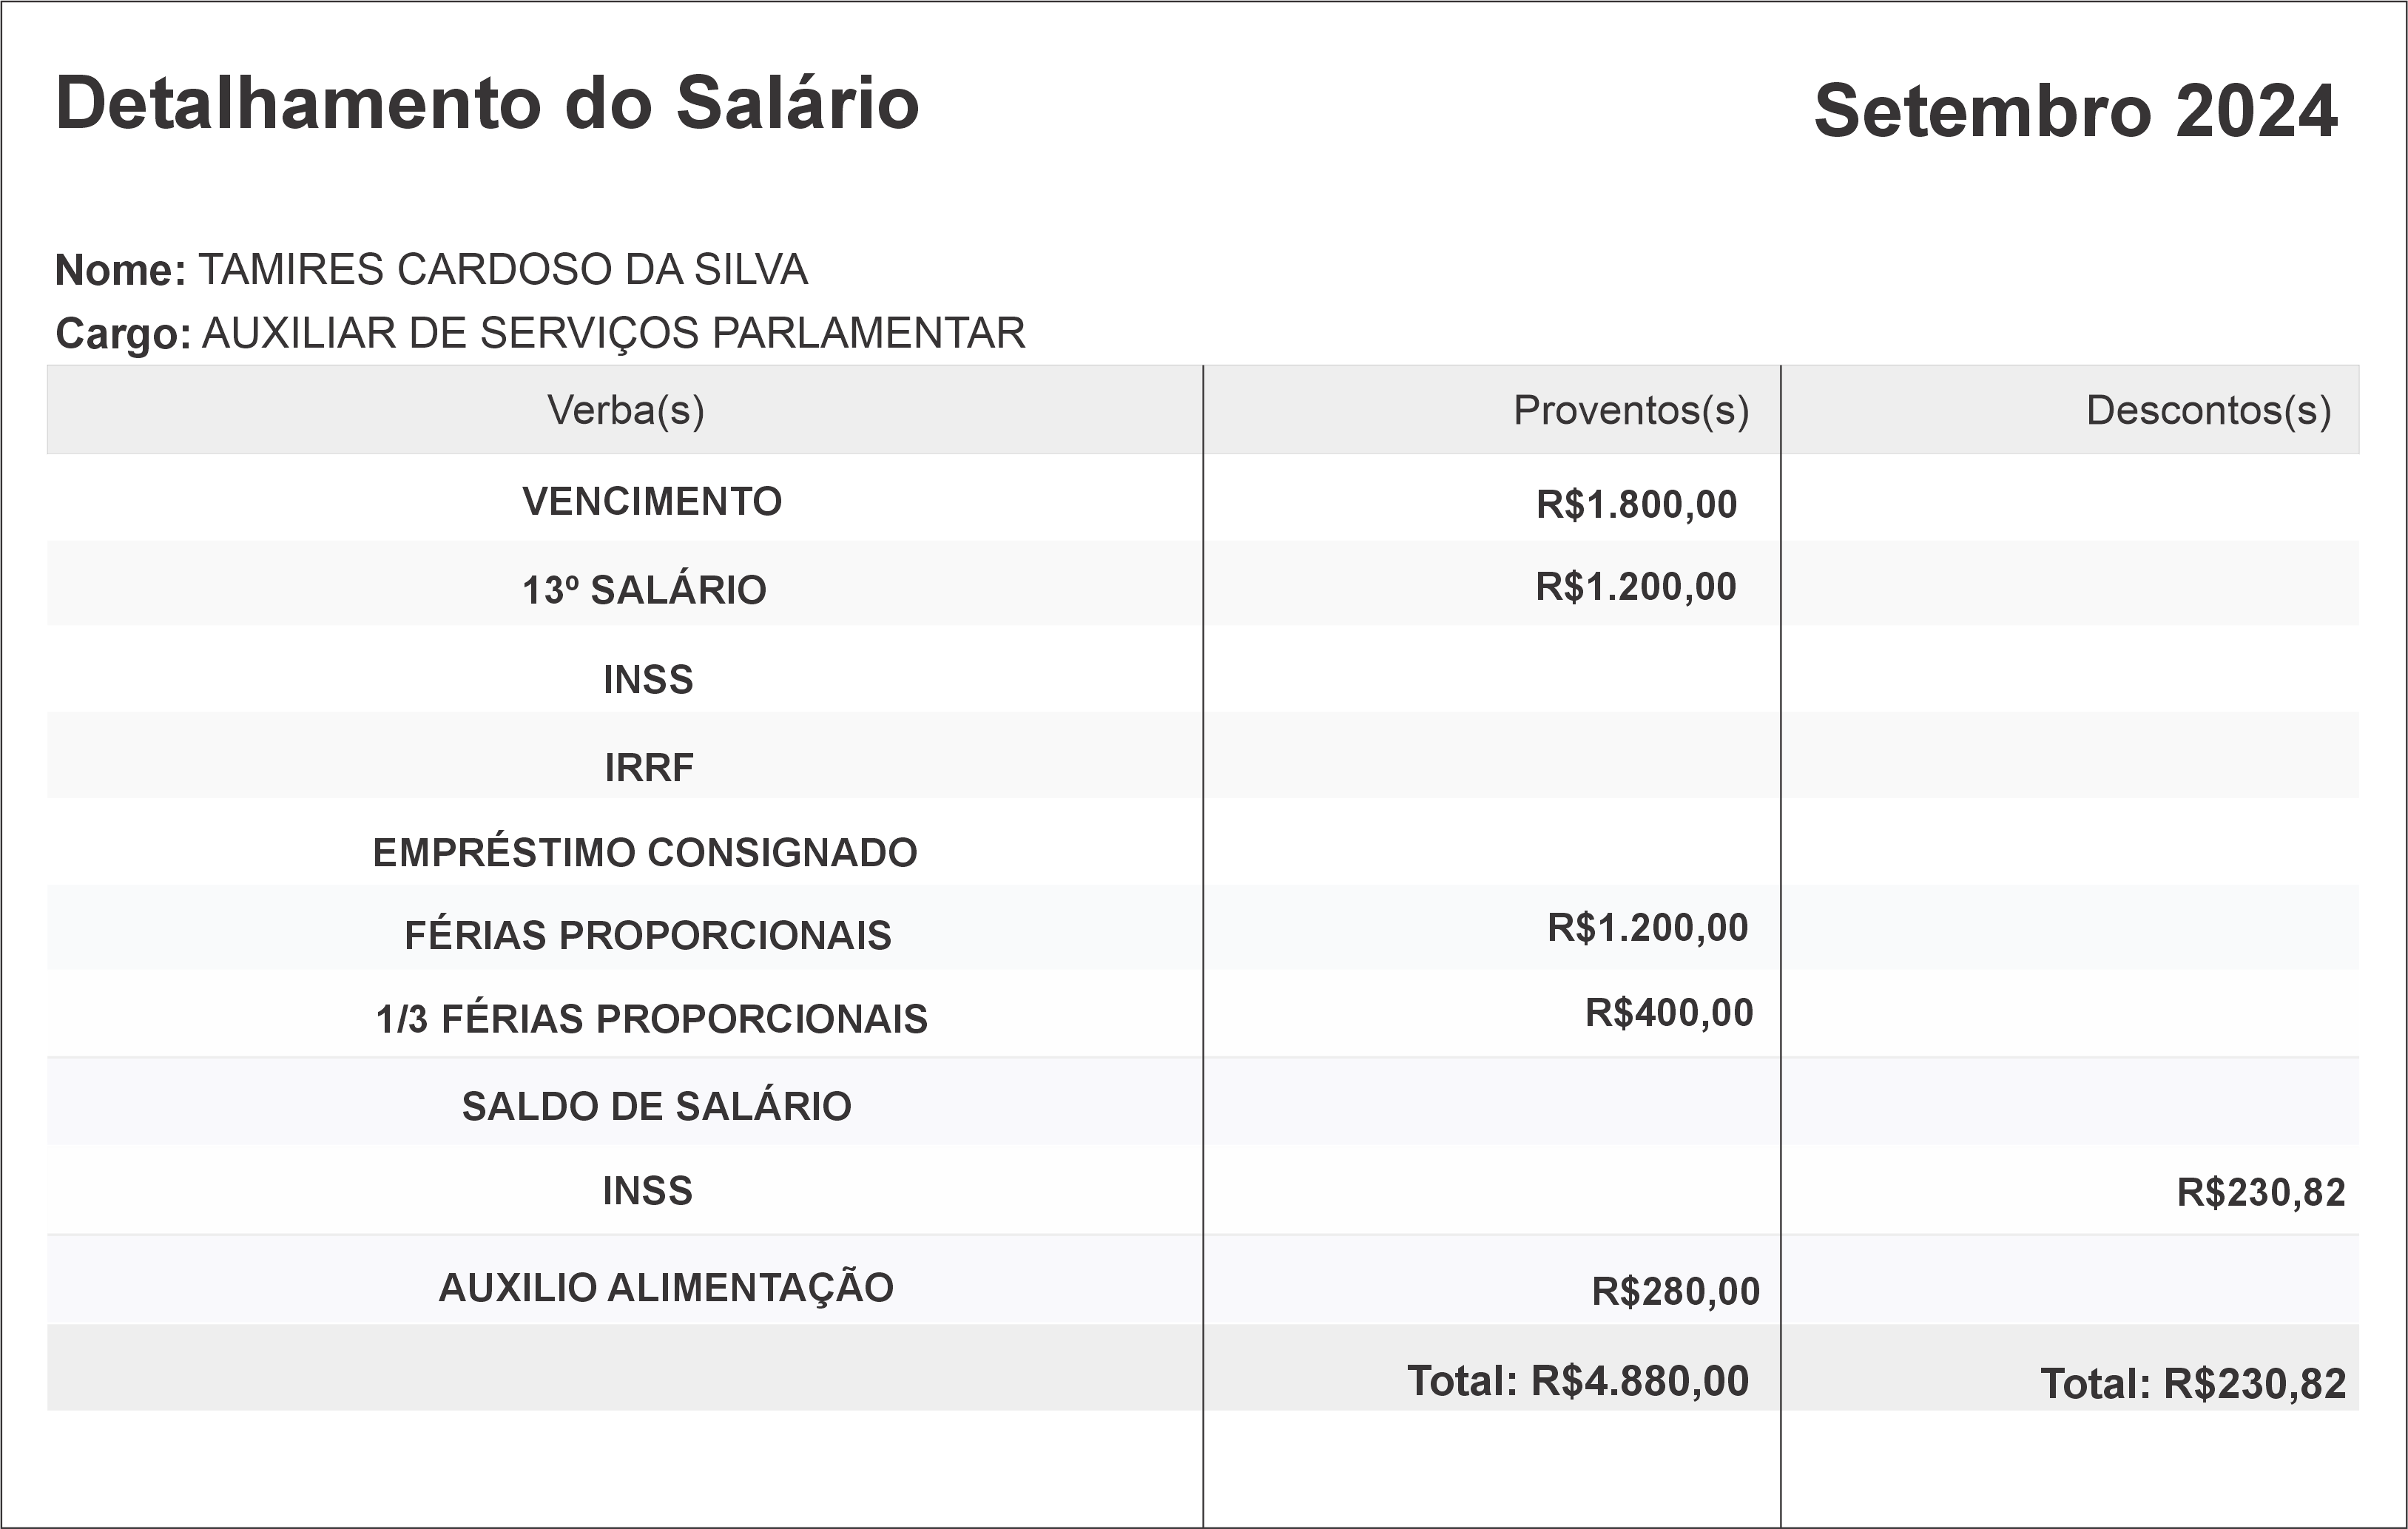The image size is (2408, 1529).
Task: Click the descontos total R$230,82
Action: pos(2193,1384)
